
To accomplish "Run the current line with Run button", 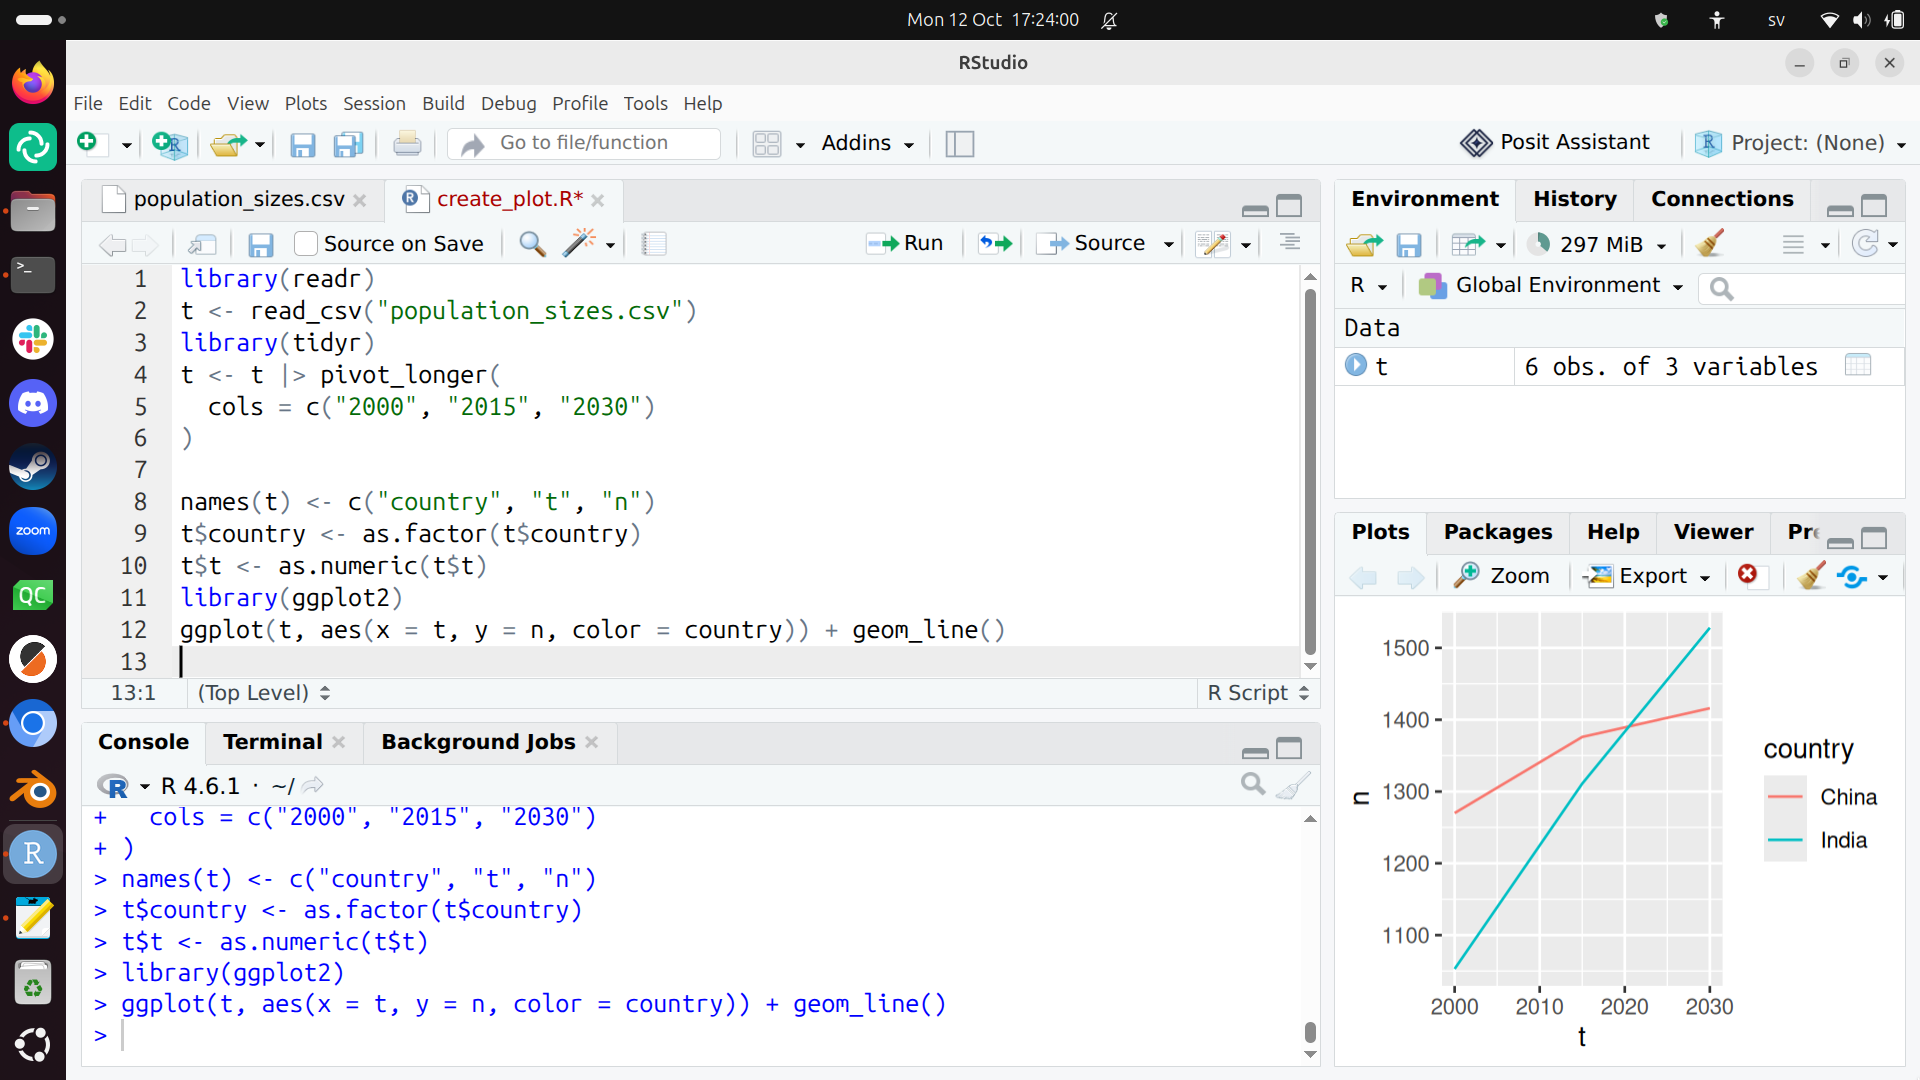I will (905, 243).
